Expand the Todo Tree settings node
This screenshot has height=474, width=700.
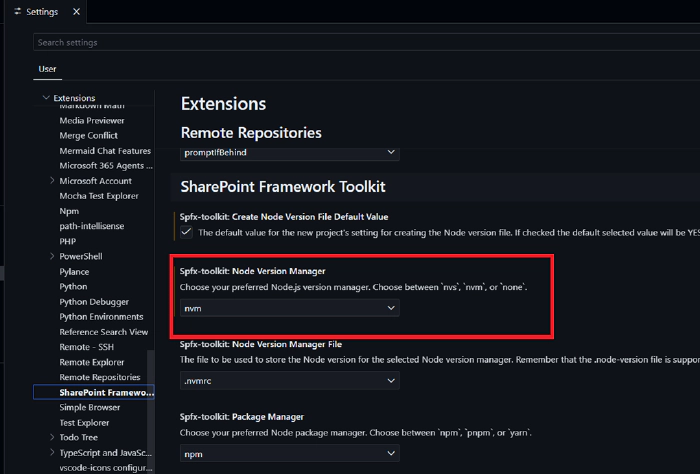52,437
